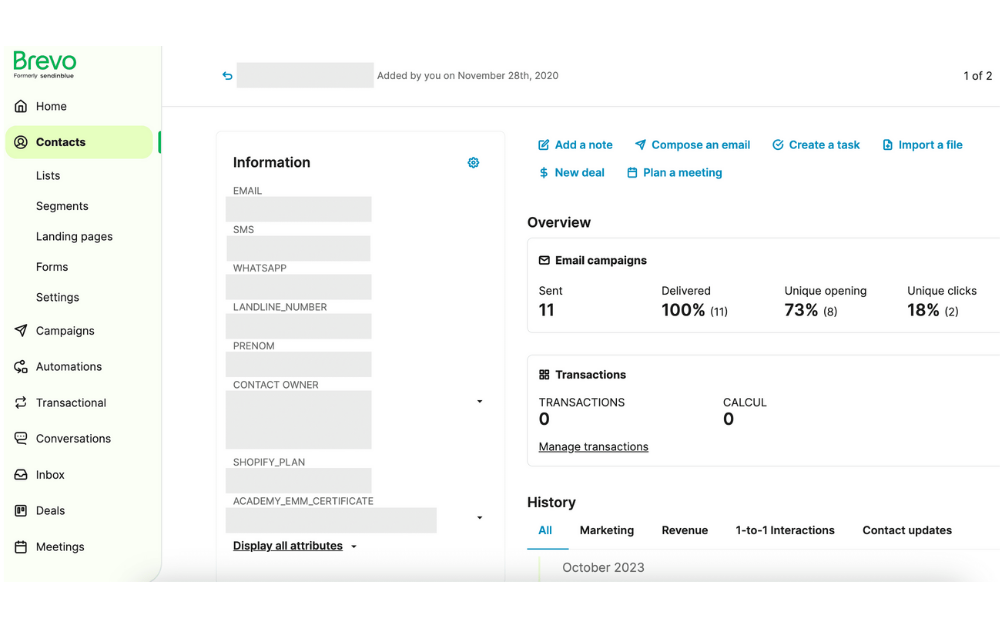The width and height of the screenshot is (1000, 628).
Task: Open Forms in sidebar
Action: pyautogui.click(x=52, y=267)
